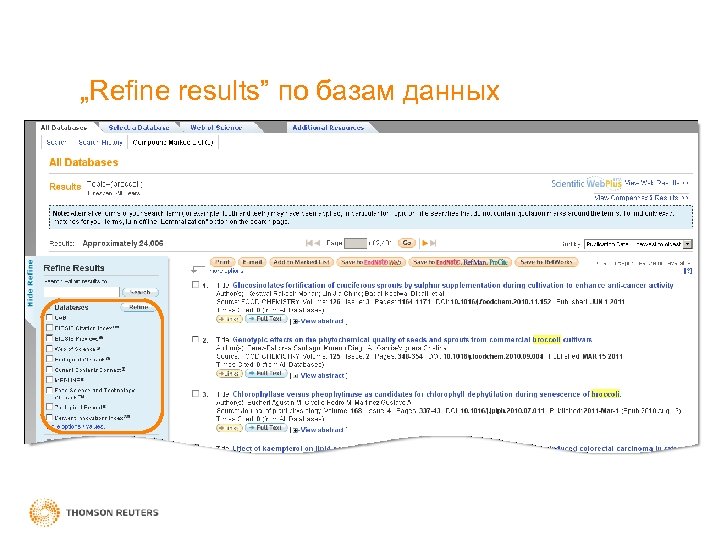Click Save to RefWorks button
720x540 pixels.
coord(546,262)
